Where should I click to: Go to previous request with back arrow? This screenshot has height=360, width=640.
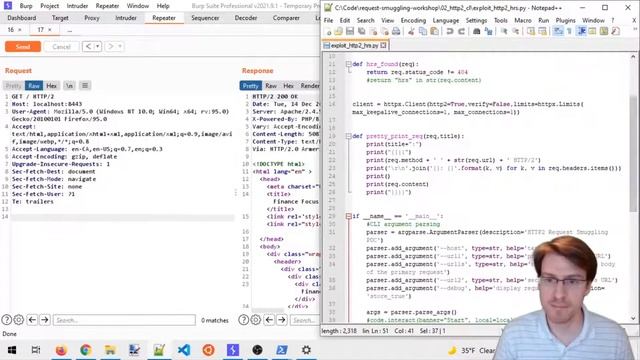[x=88, y=47]
